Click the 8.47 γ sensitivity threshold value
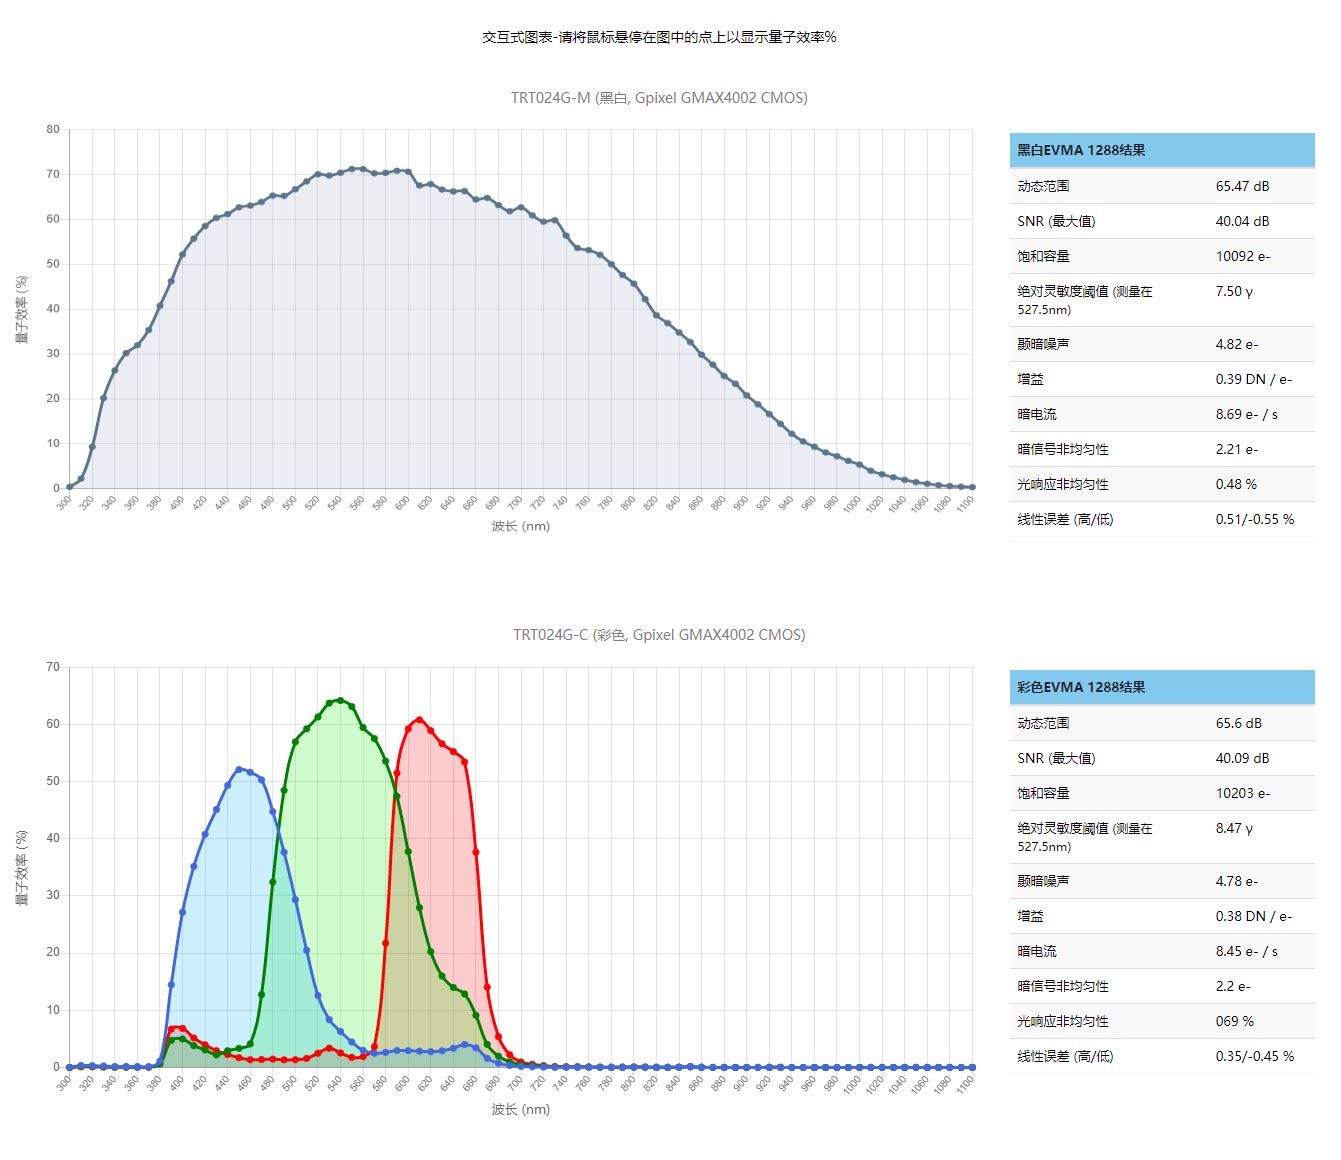Viewport: 1341px width, 1160px height. click(1234, 828)
